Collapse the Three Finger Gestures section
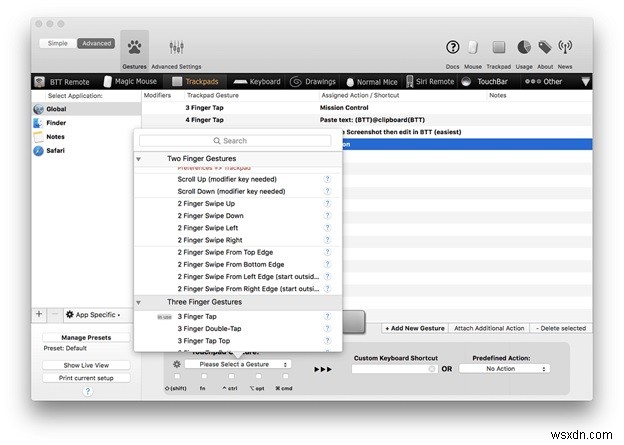 coord(138,303)
